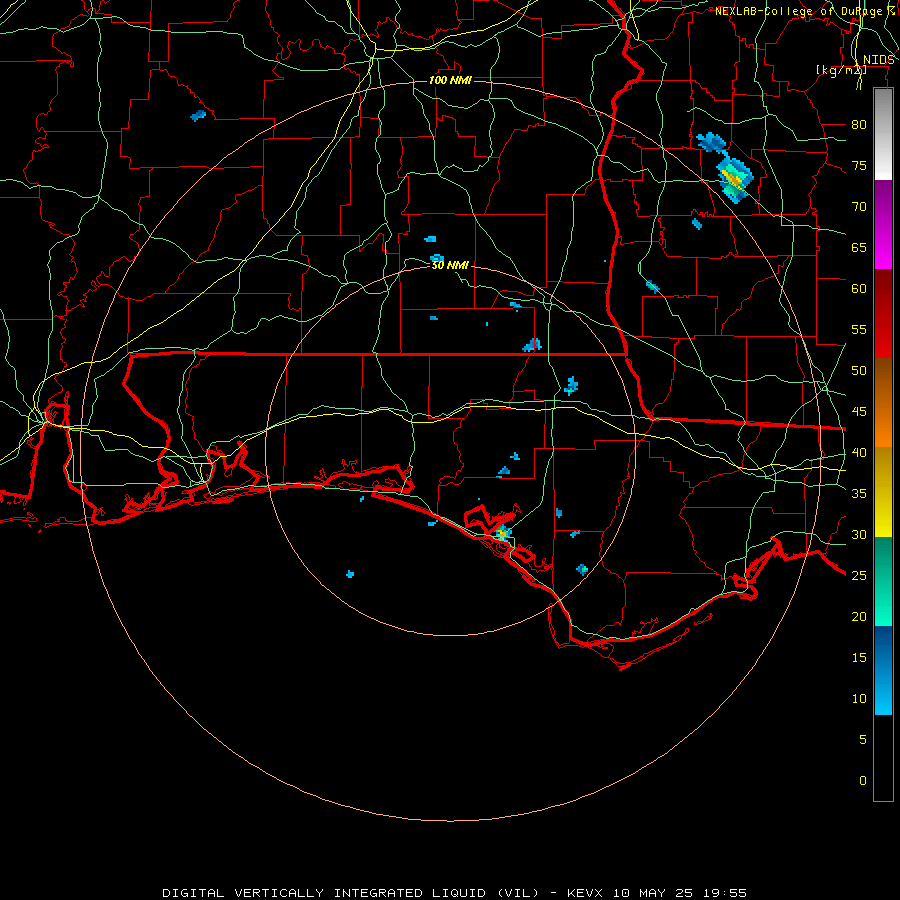900x900 pixels.
Task: Click the 65 value on the color scale
Action: click(859, 247)
